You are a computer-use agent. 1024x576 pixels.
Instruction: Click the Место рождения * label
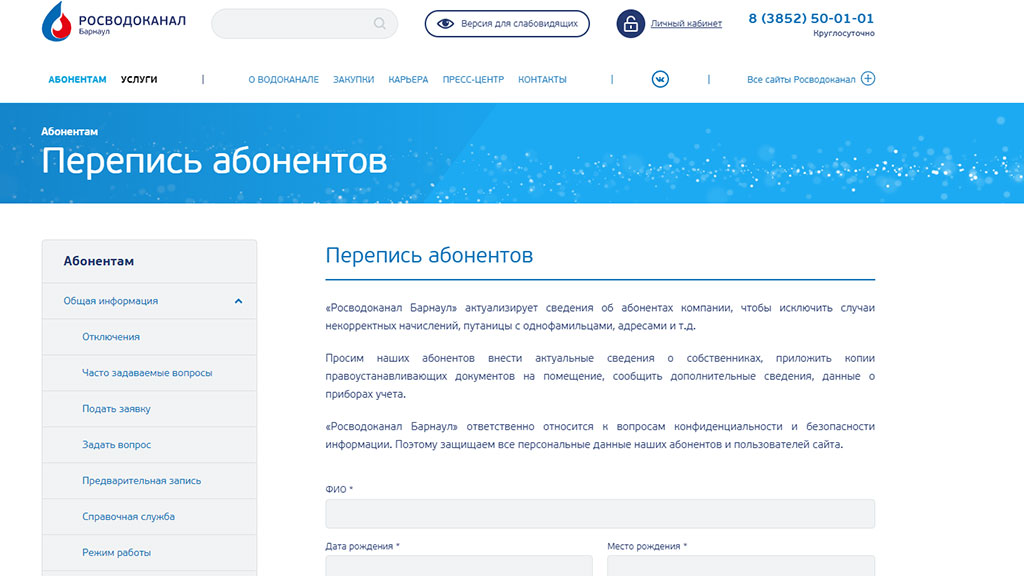click(647, 546)
